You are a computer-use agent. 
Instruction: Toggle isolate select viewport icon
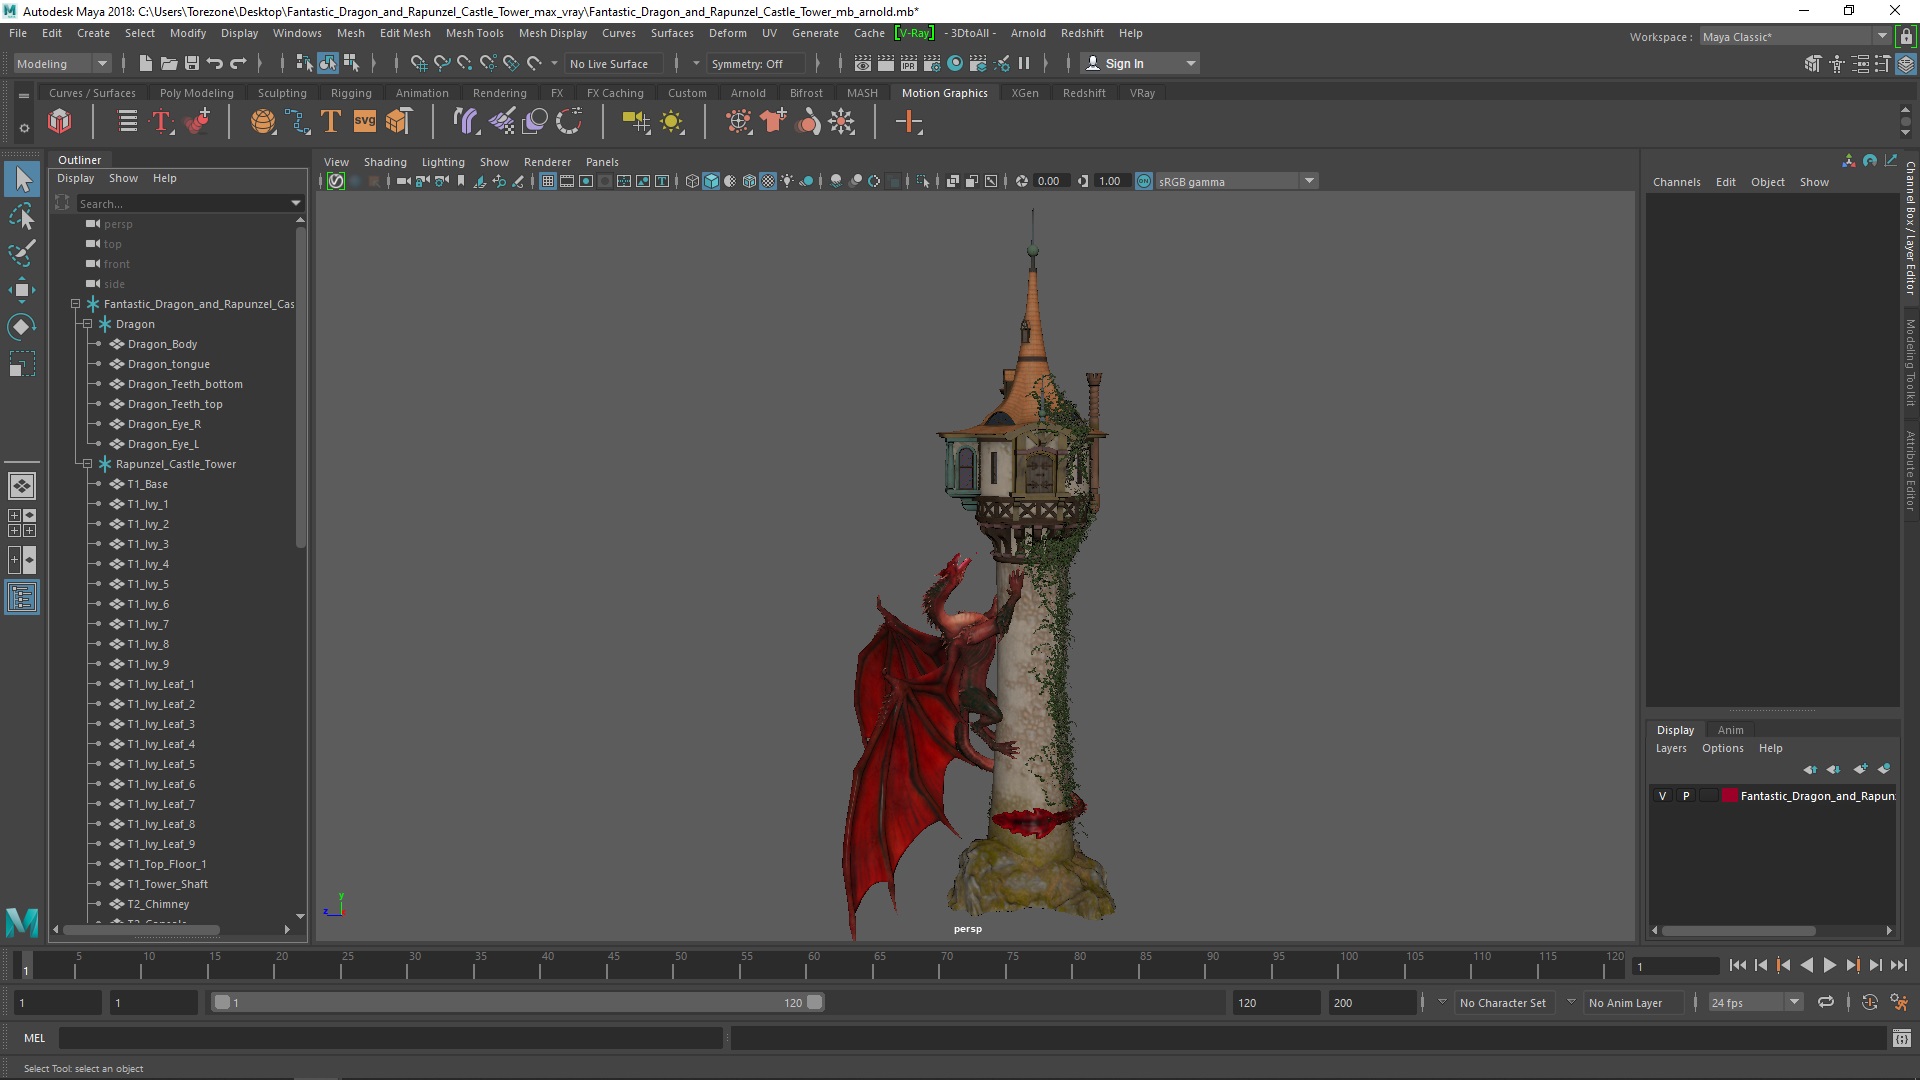(923, 181)
